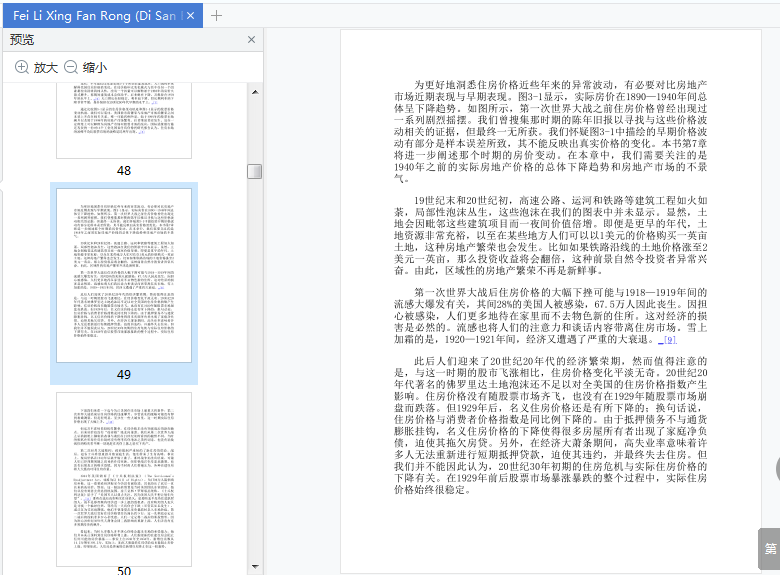780x575 pixels.
Task: Select page 48 thumbnail
Action: tap(124, 121)
